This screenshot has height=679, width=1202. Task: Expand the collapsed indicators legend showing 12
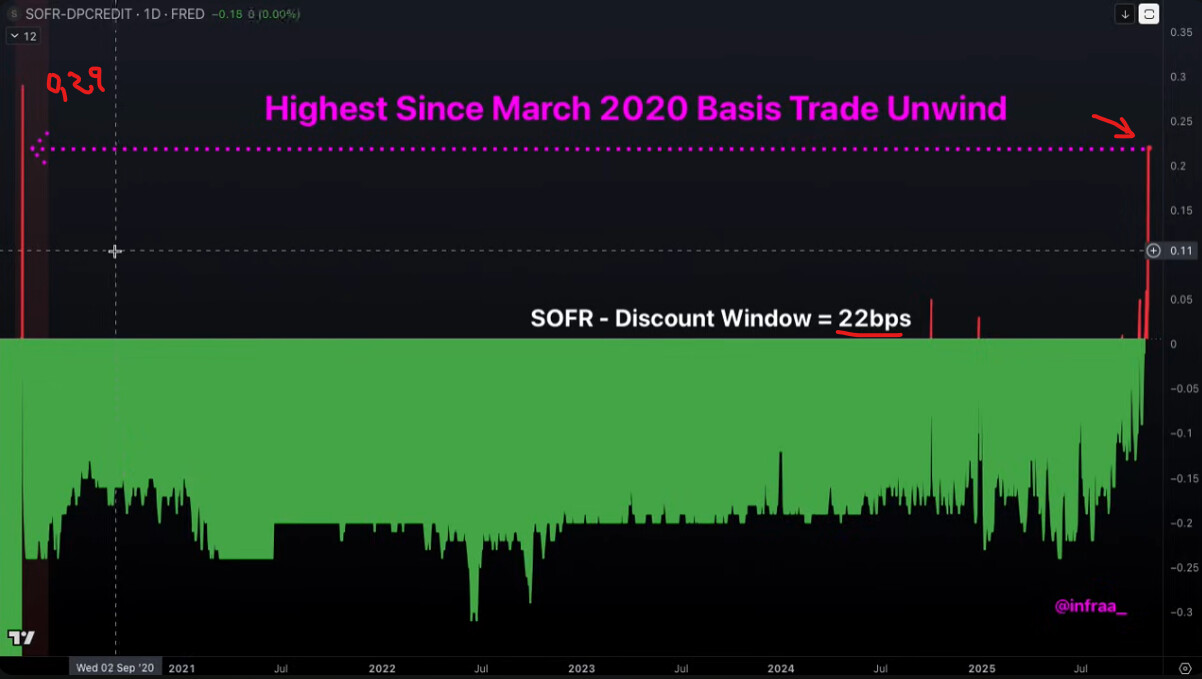pos(22,36)
